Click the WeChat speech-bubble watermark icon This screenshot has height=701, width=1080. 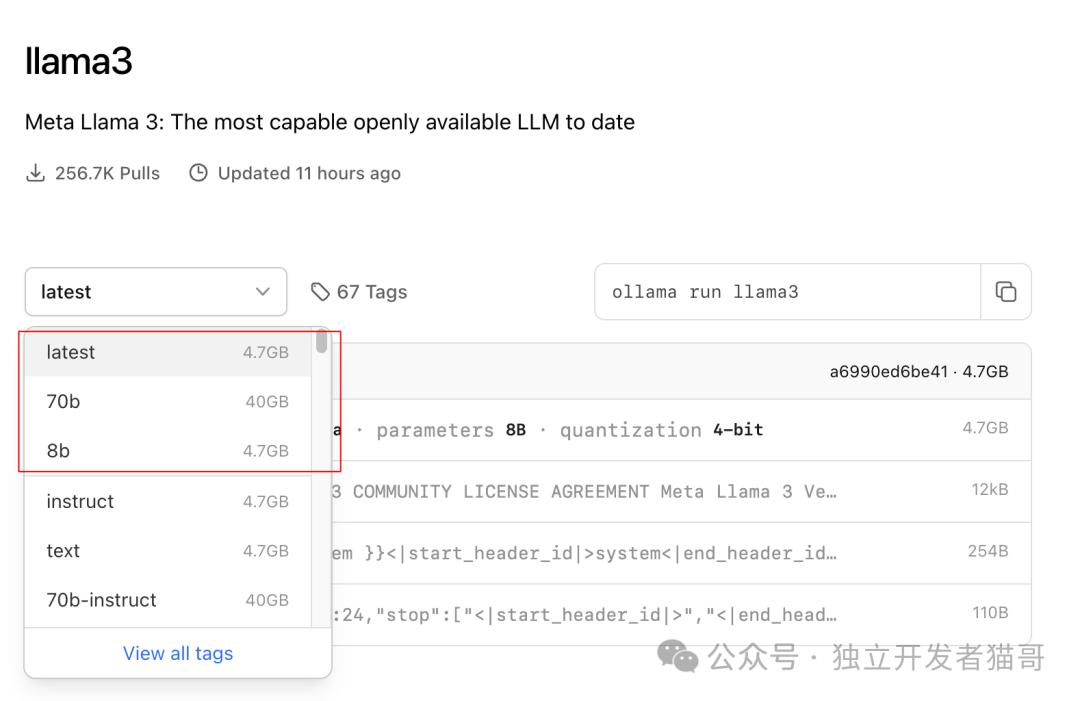(677, 657)
